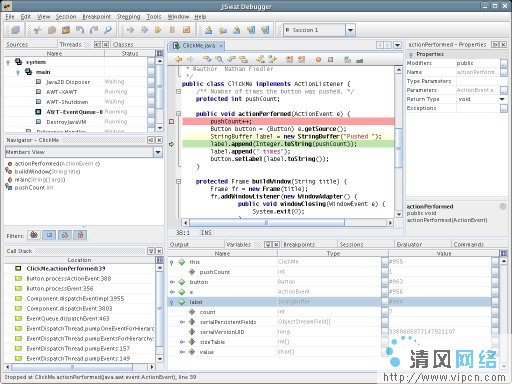Close the Navigator - ClickMe panel
The width and height of the screenshot is (512, 384).
(159, 140)
